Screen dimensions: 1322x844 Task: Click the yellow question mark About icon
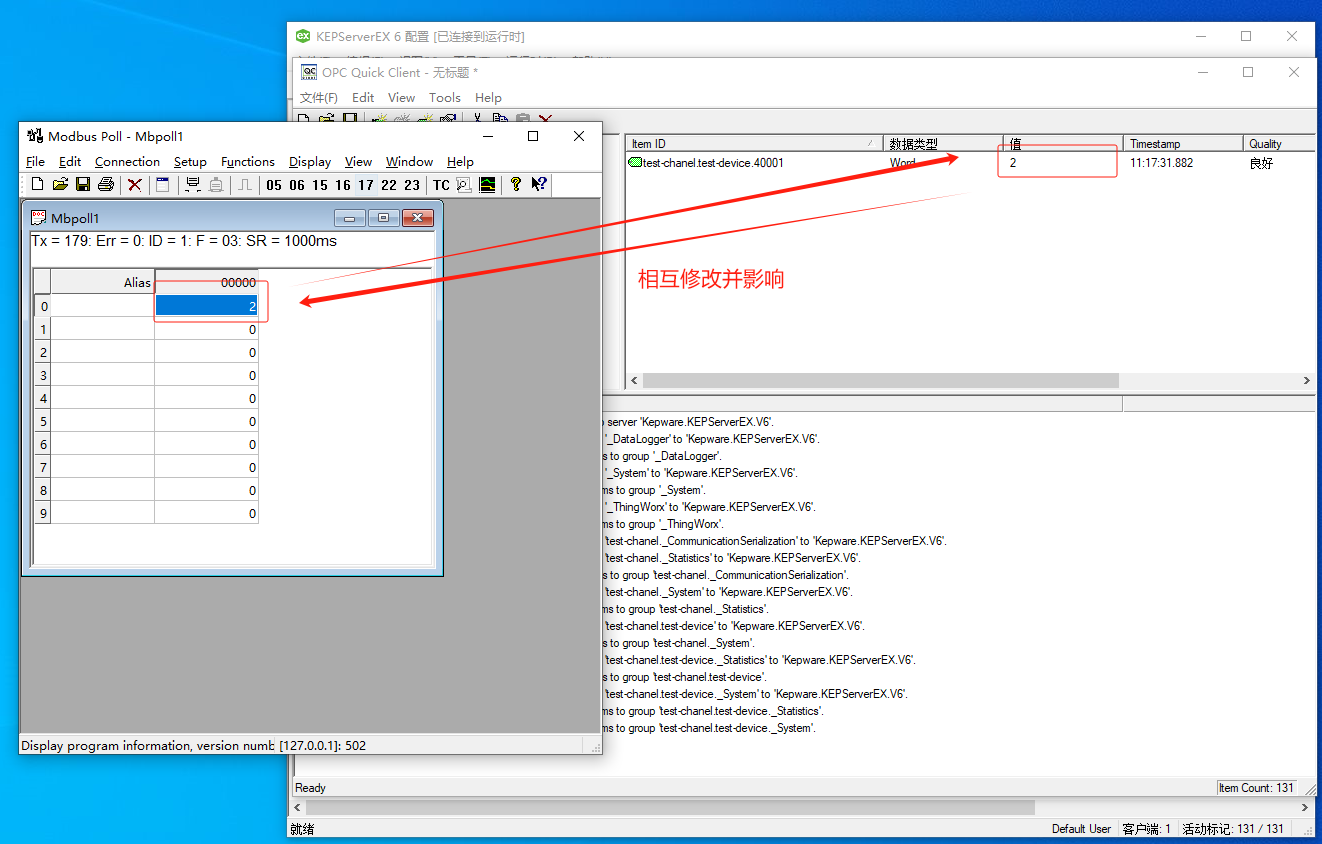pyautogui.click(x=516, y=185)
